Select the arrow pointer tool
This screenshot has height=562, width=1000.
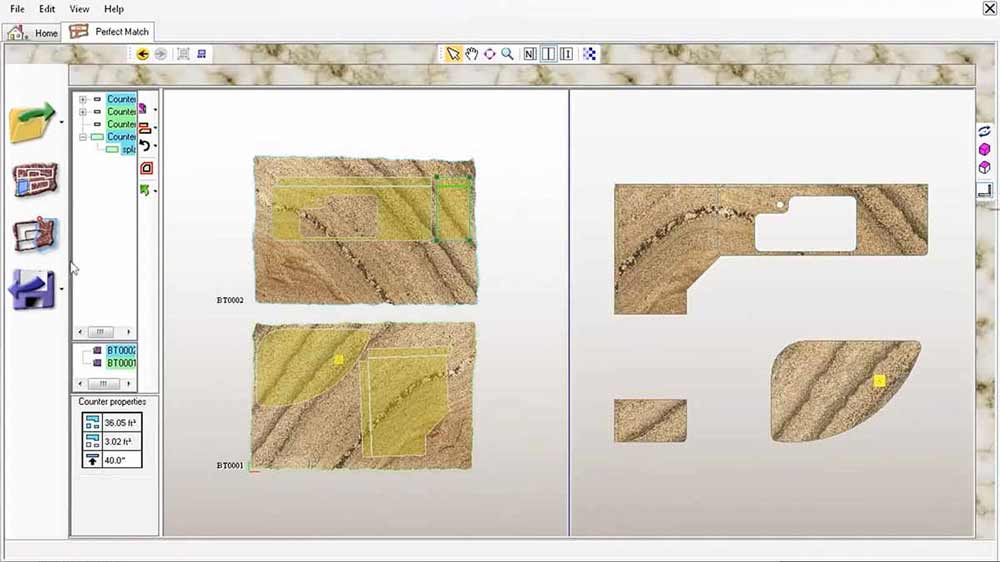(x=453, y=54)
